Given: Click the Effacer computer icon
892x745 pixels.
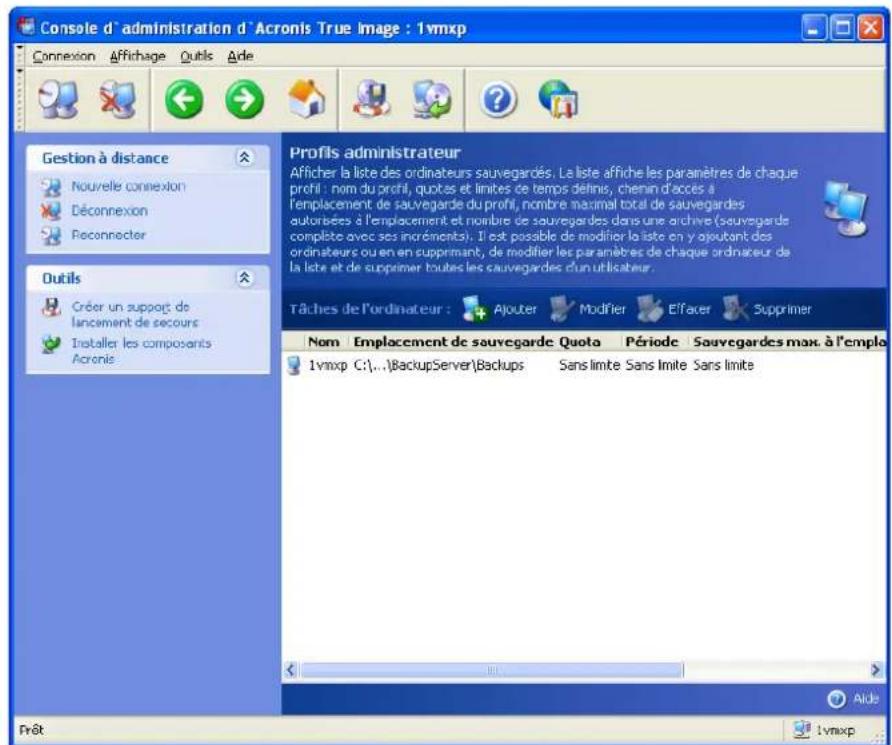Looking at the screenshot, I should click(650, 309).
